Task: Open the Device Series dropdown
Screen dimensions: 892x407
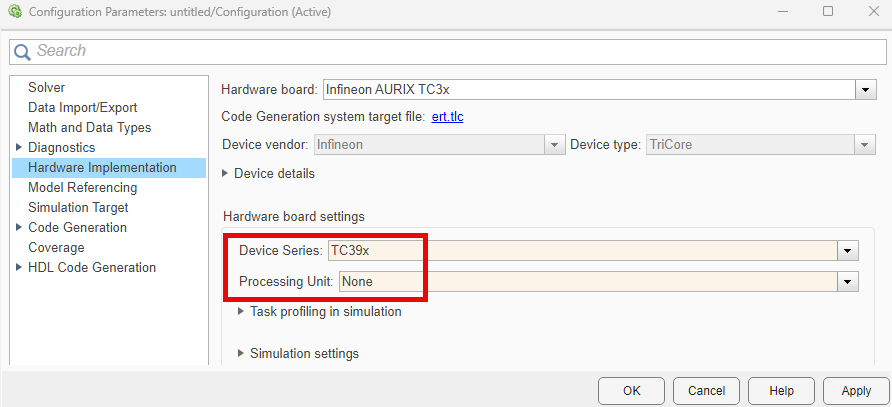Action: point(849,250)
